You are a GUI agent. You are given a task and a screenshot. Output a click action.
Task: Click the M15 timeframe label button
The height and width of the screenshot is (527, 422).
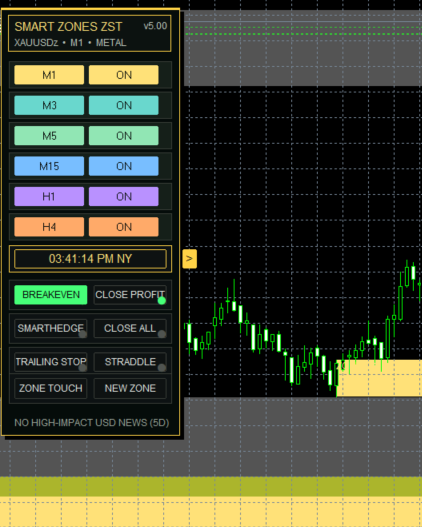pos(49,166)
